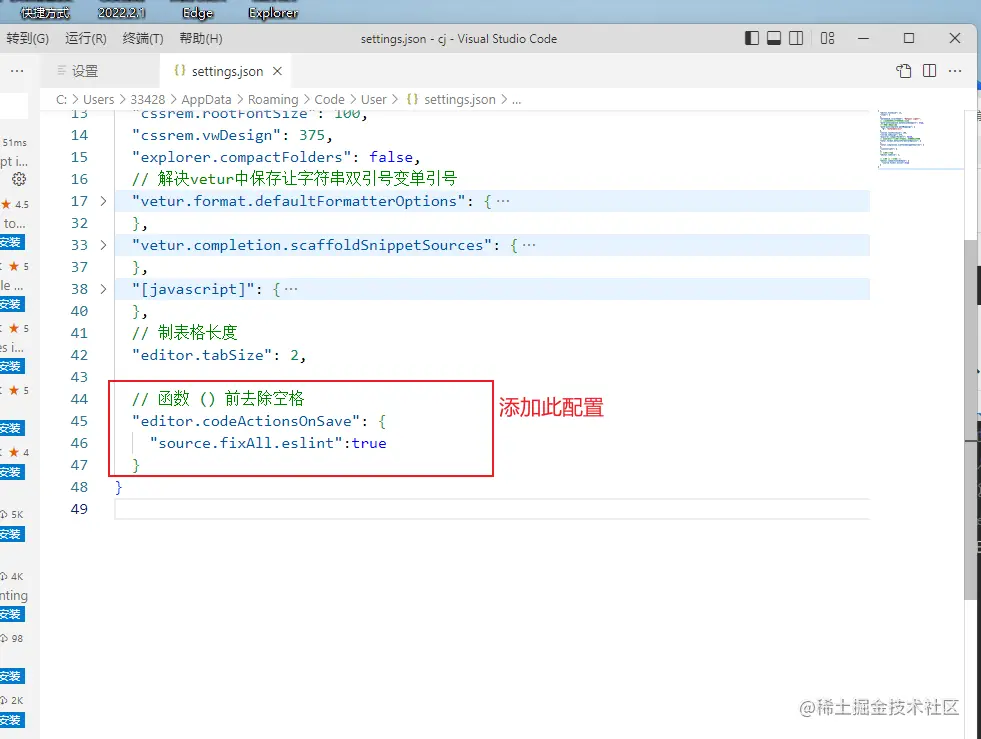Click the 33428 breadcrumb segment

click(148, 99)
